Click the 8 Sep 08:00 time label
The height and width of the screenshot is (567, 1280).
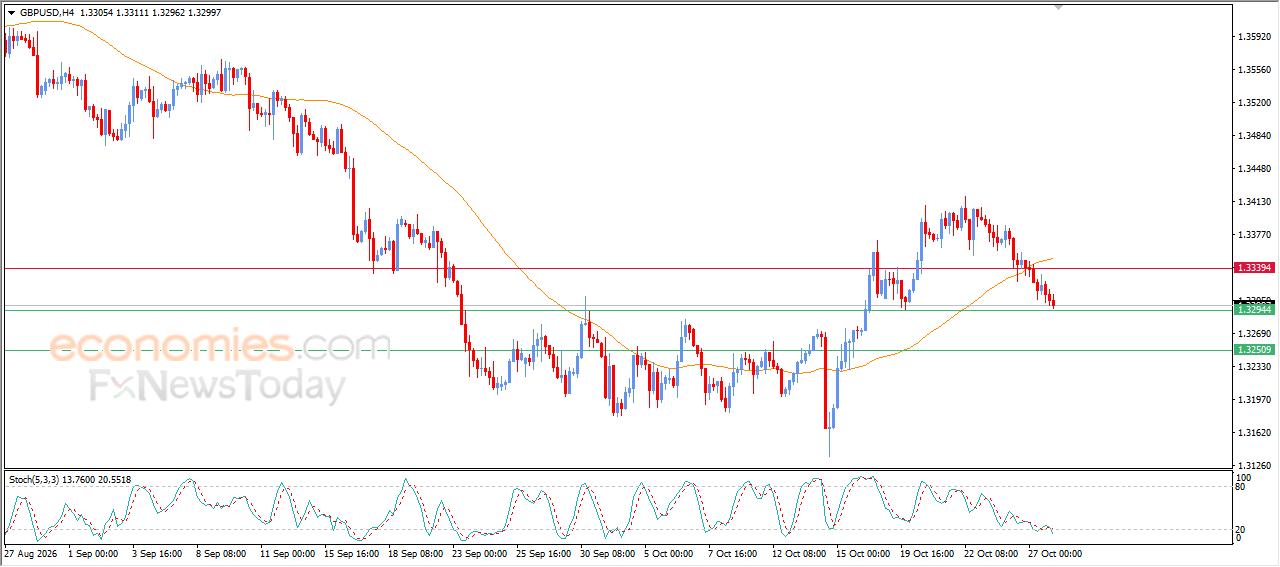click(222, 553)
